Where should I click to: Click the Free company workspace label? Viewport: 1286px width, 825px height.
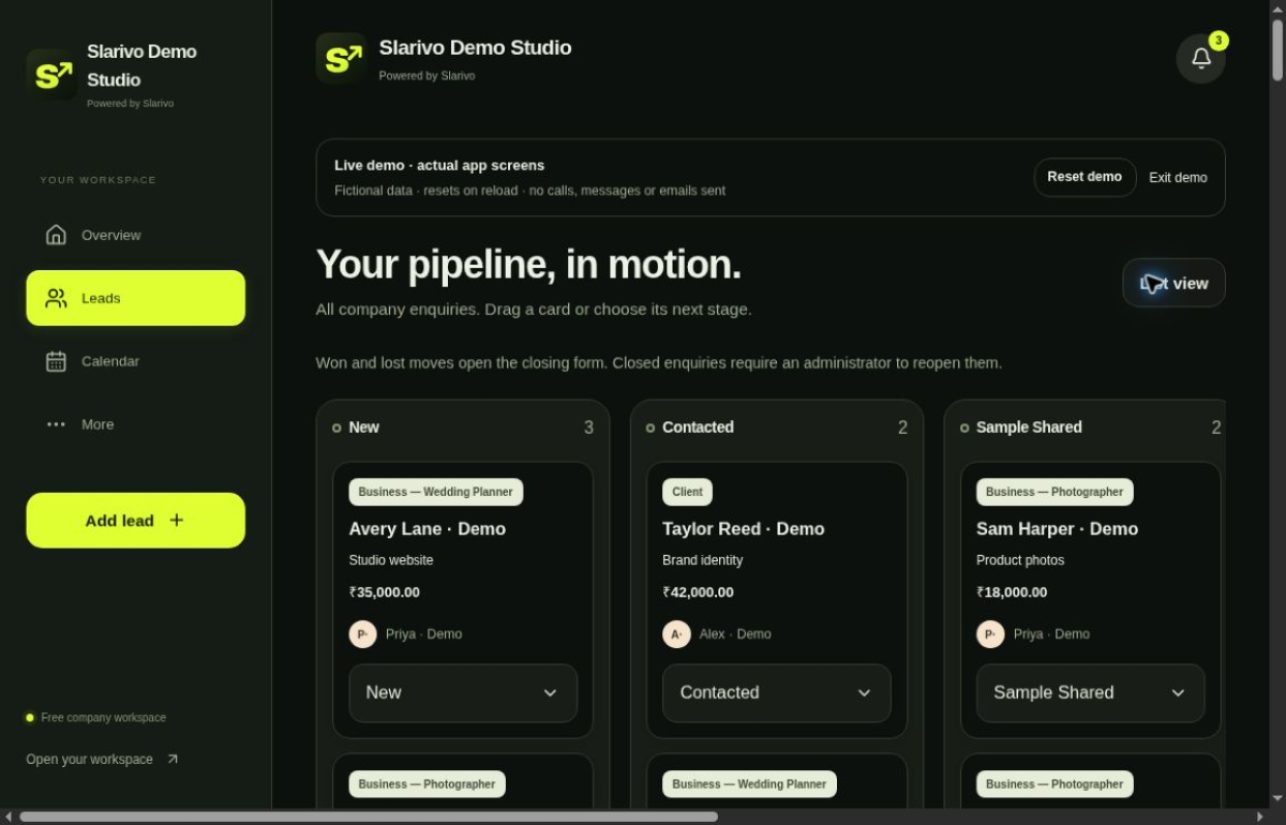(103, 718)
